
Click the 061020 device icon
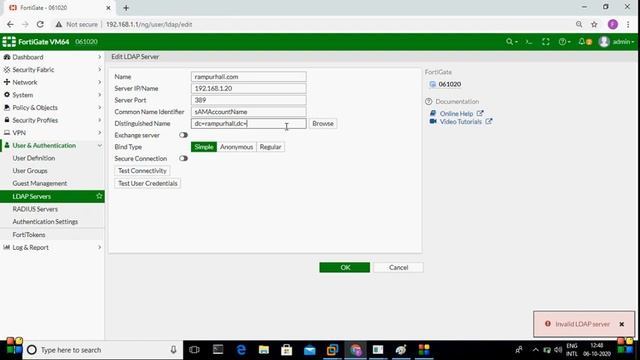[433, 84]
